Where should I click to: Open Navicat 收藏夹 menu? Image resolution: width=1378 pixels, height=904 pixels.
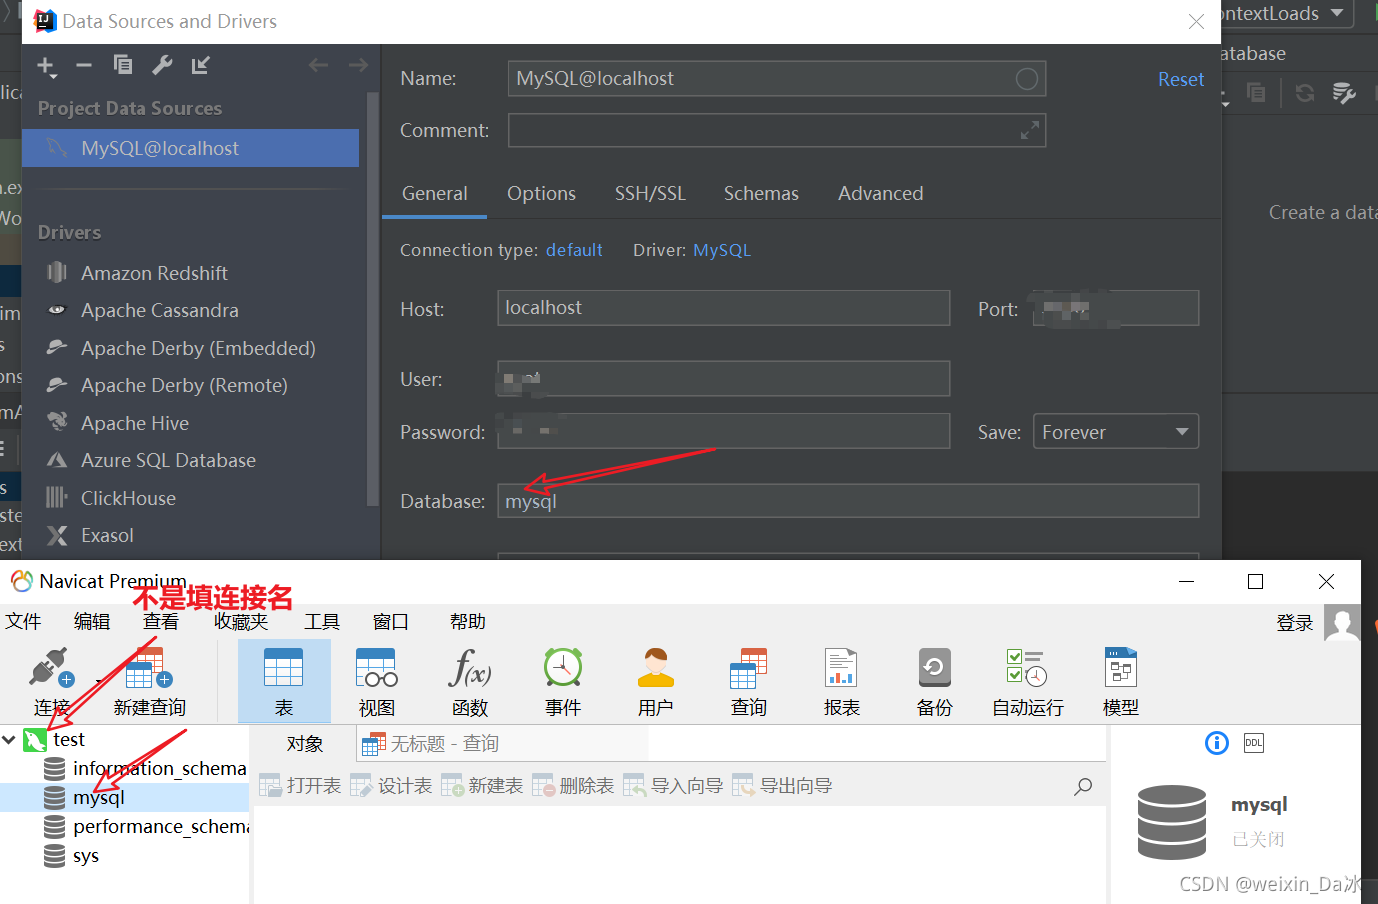tap(241, 622)
